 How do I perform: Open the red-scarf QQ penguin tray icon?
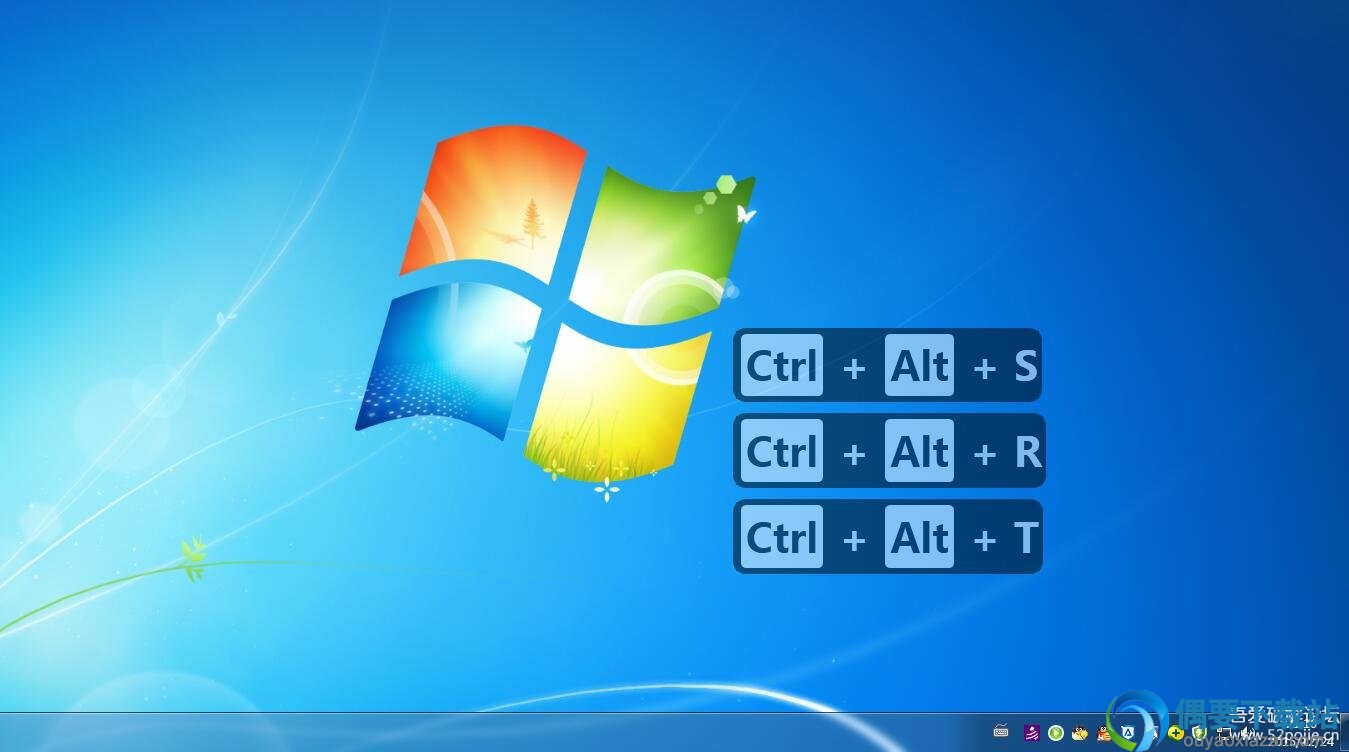pyautogui.click(x=1104, y=733)
